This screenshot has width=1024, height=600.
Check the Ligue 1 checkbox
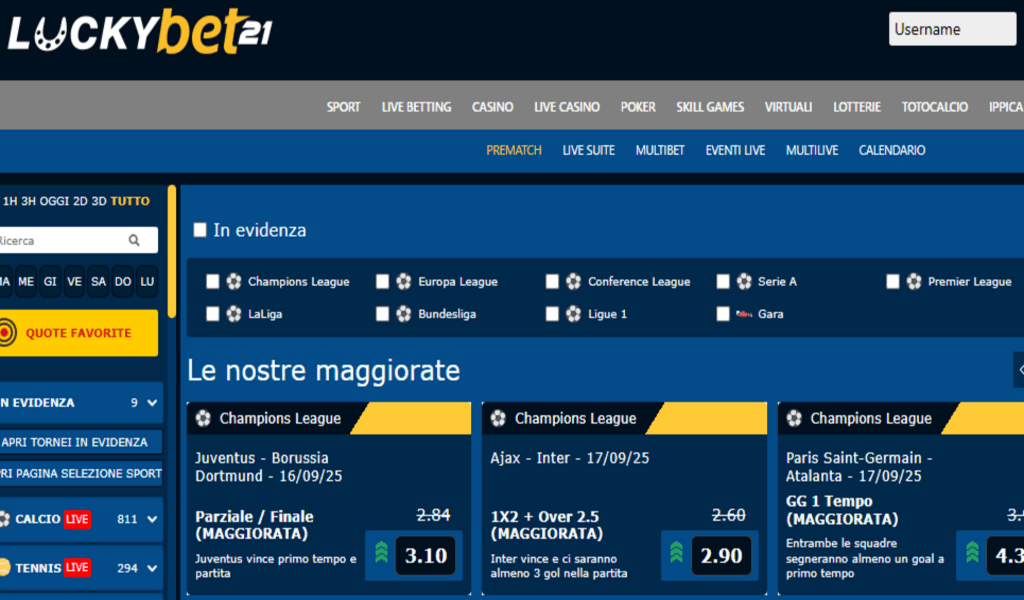552,314
